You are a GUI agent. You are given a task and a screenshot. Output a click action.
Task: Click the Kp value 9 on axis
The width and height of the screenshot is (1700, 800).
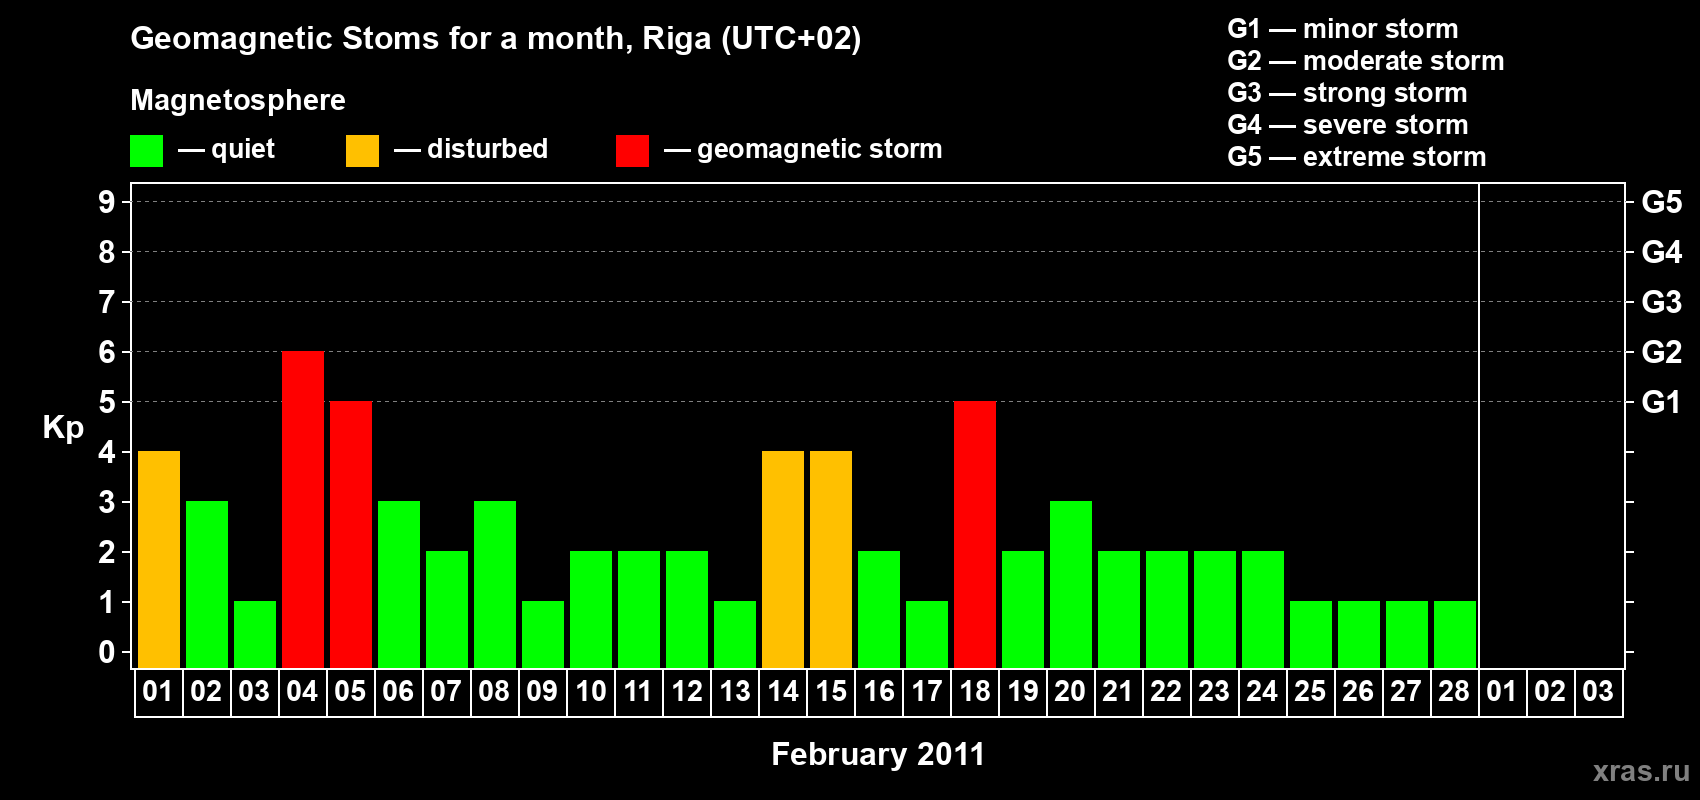tap(107, 202)
